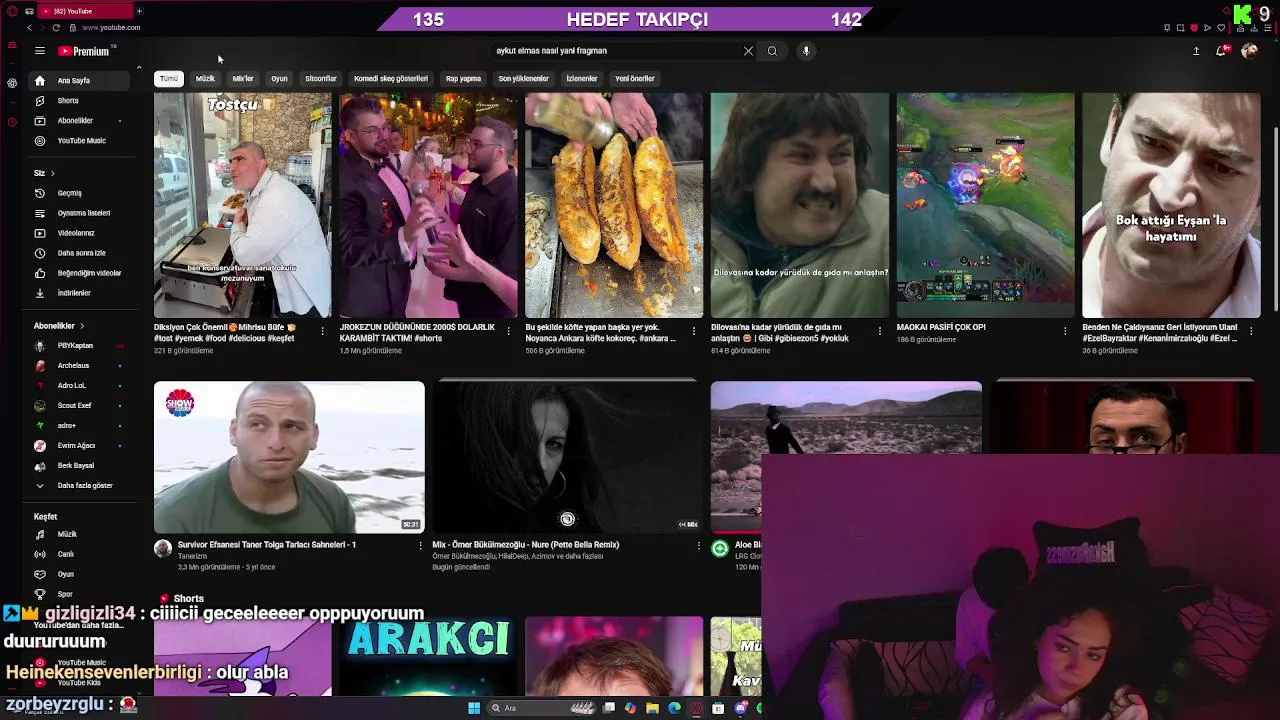Viewport: 1280px width, 720px height.
Task: Open the notifications bell
Action: point(1221,51)
